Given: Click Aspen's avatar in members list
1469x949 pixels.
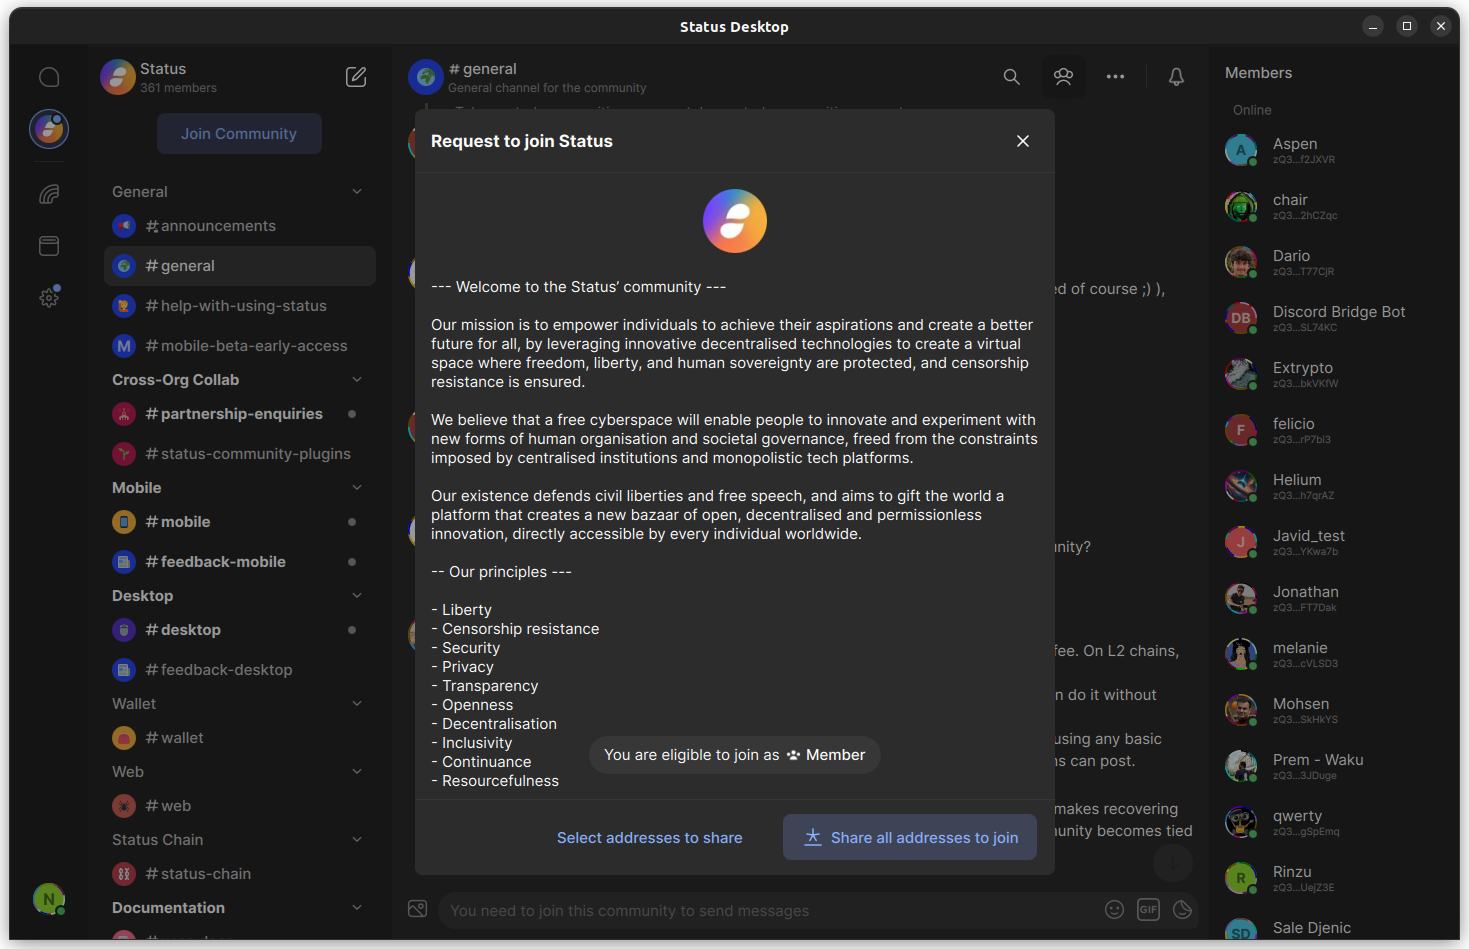Looking at the screenshot, I should (1241, 150).
